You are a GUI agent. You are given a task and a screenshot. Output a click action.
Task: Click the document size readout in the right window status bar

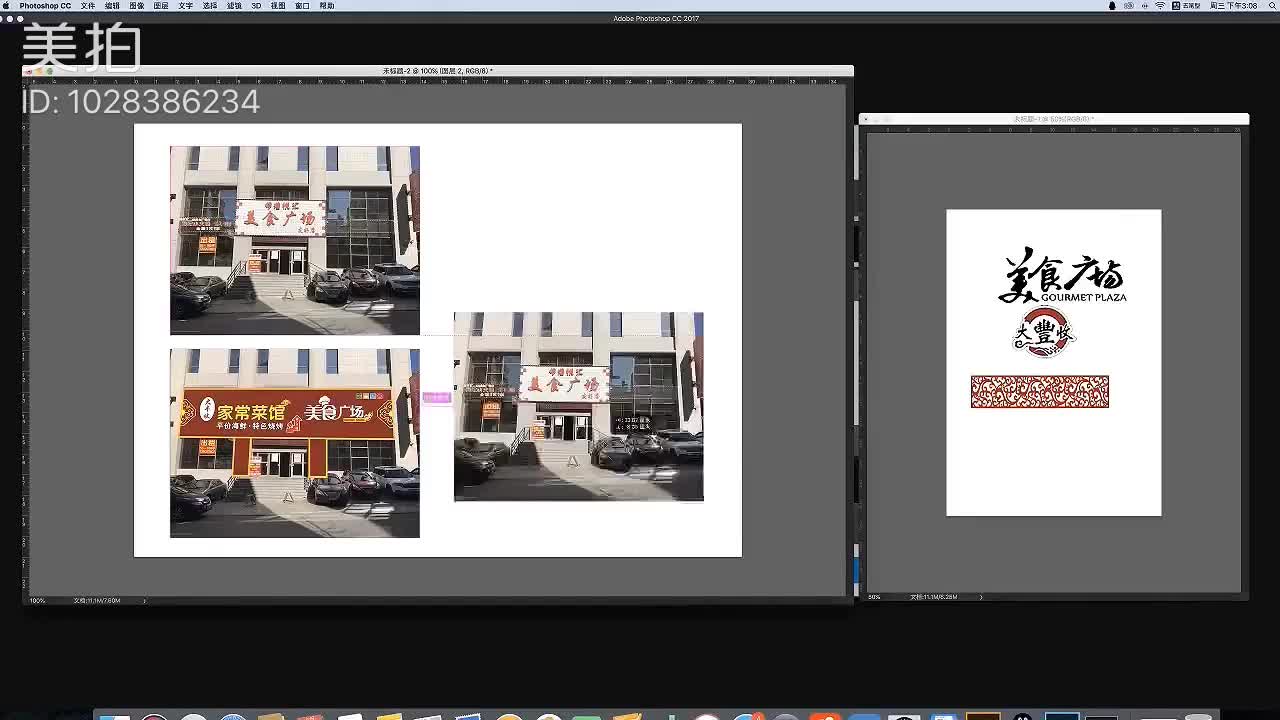point(934,597)
